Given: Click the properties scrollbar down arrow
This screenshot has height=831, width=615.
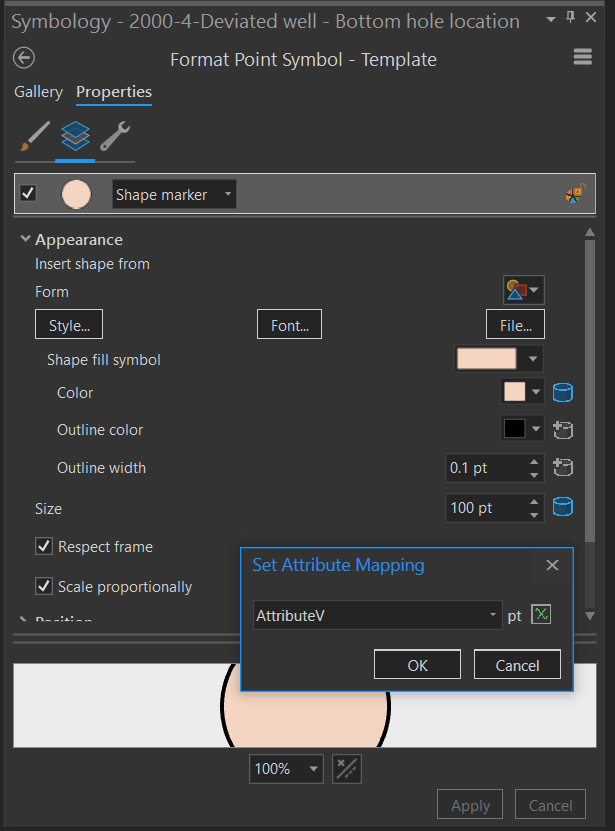Looking at the screenshot, I should click(590, 616).
